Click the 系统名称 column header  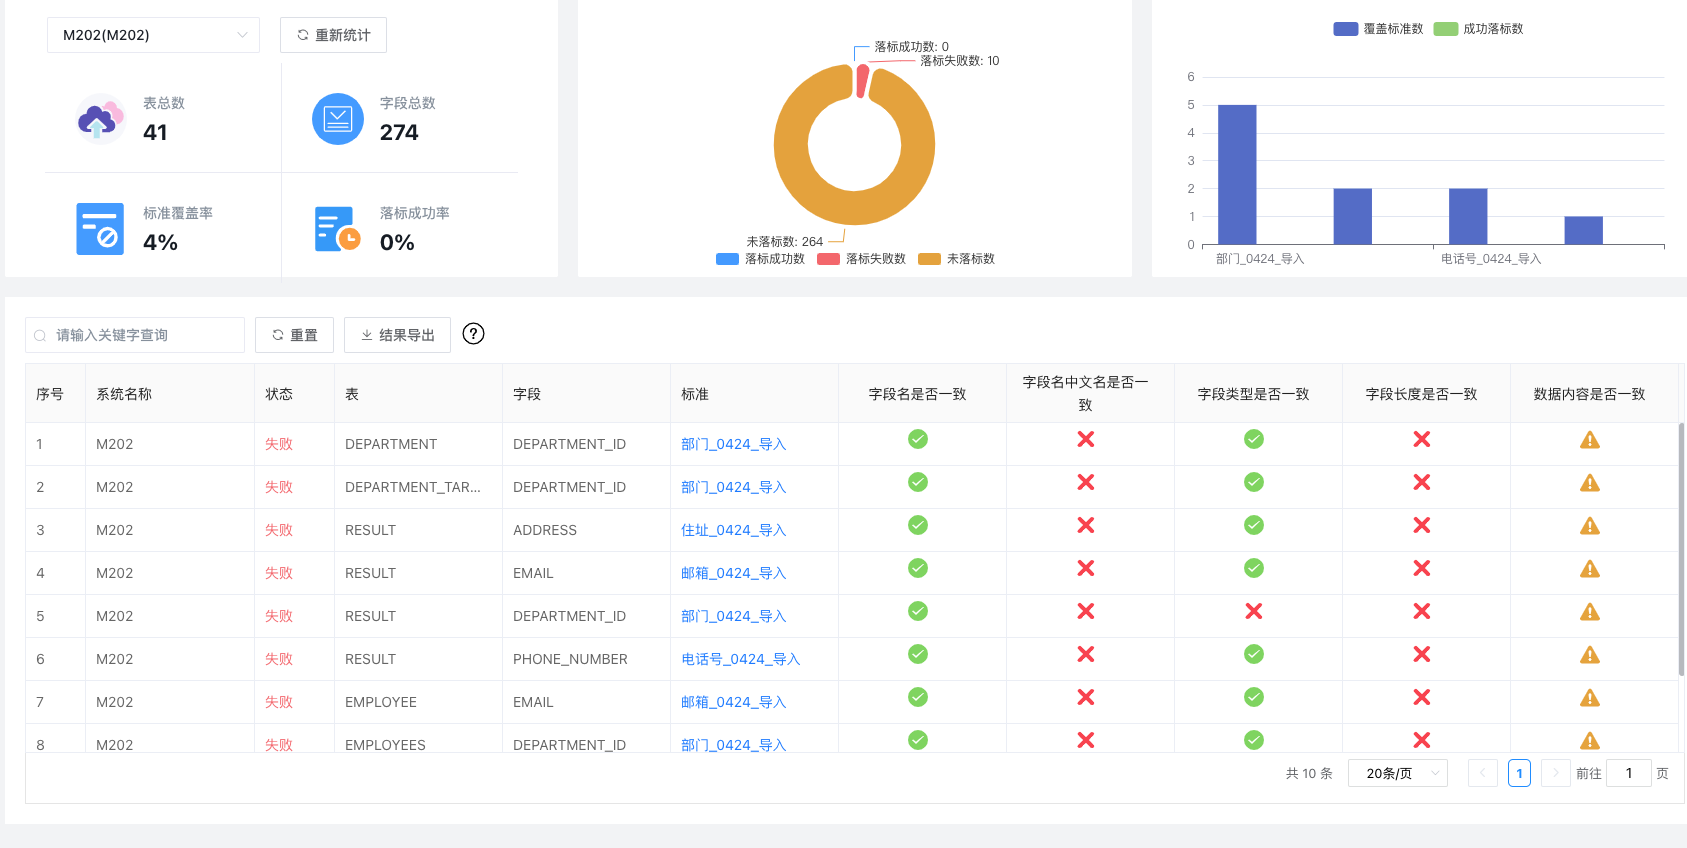124,394
